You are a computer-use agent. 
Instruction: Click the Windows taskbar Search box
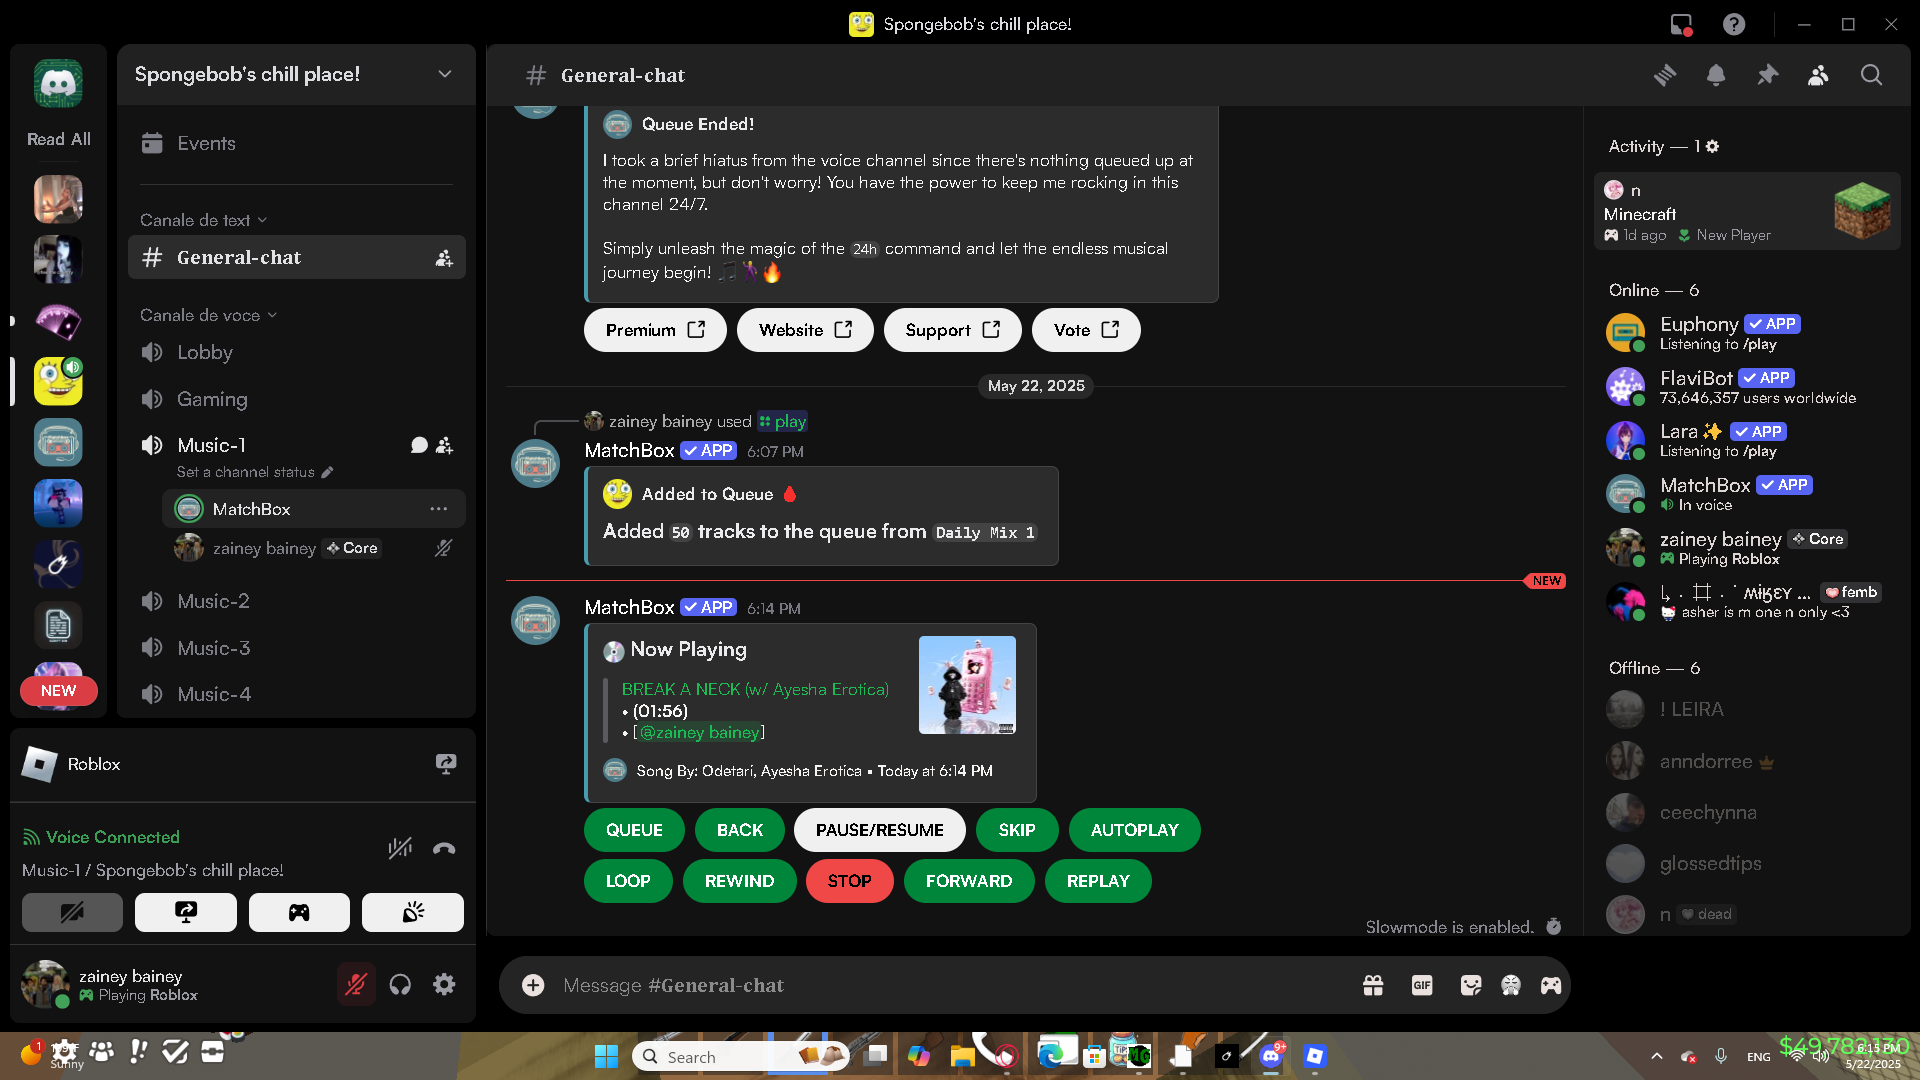click(x=740, y=1056)
